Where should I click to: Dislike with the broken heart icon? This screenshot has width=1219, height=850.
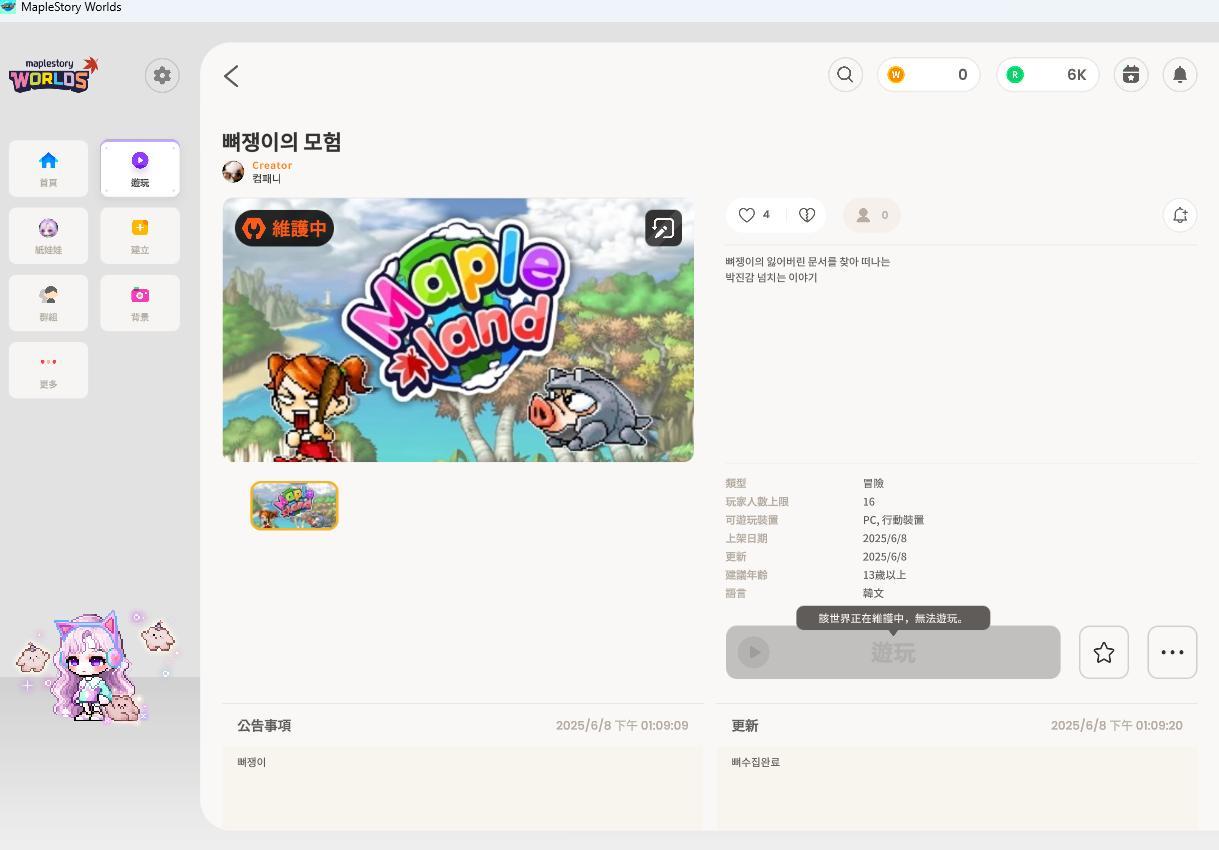click(807, 215)
